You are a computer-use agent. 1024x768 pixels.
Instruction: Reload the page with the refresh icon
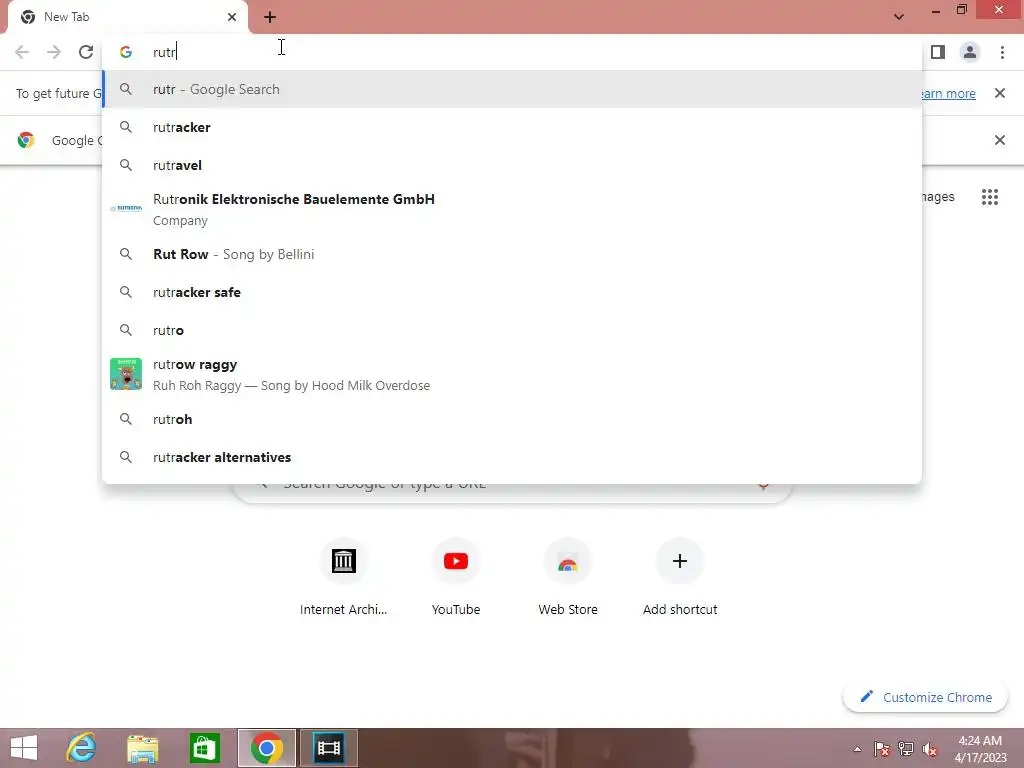(86, 52)
